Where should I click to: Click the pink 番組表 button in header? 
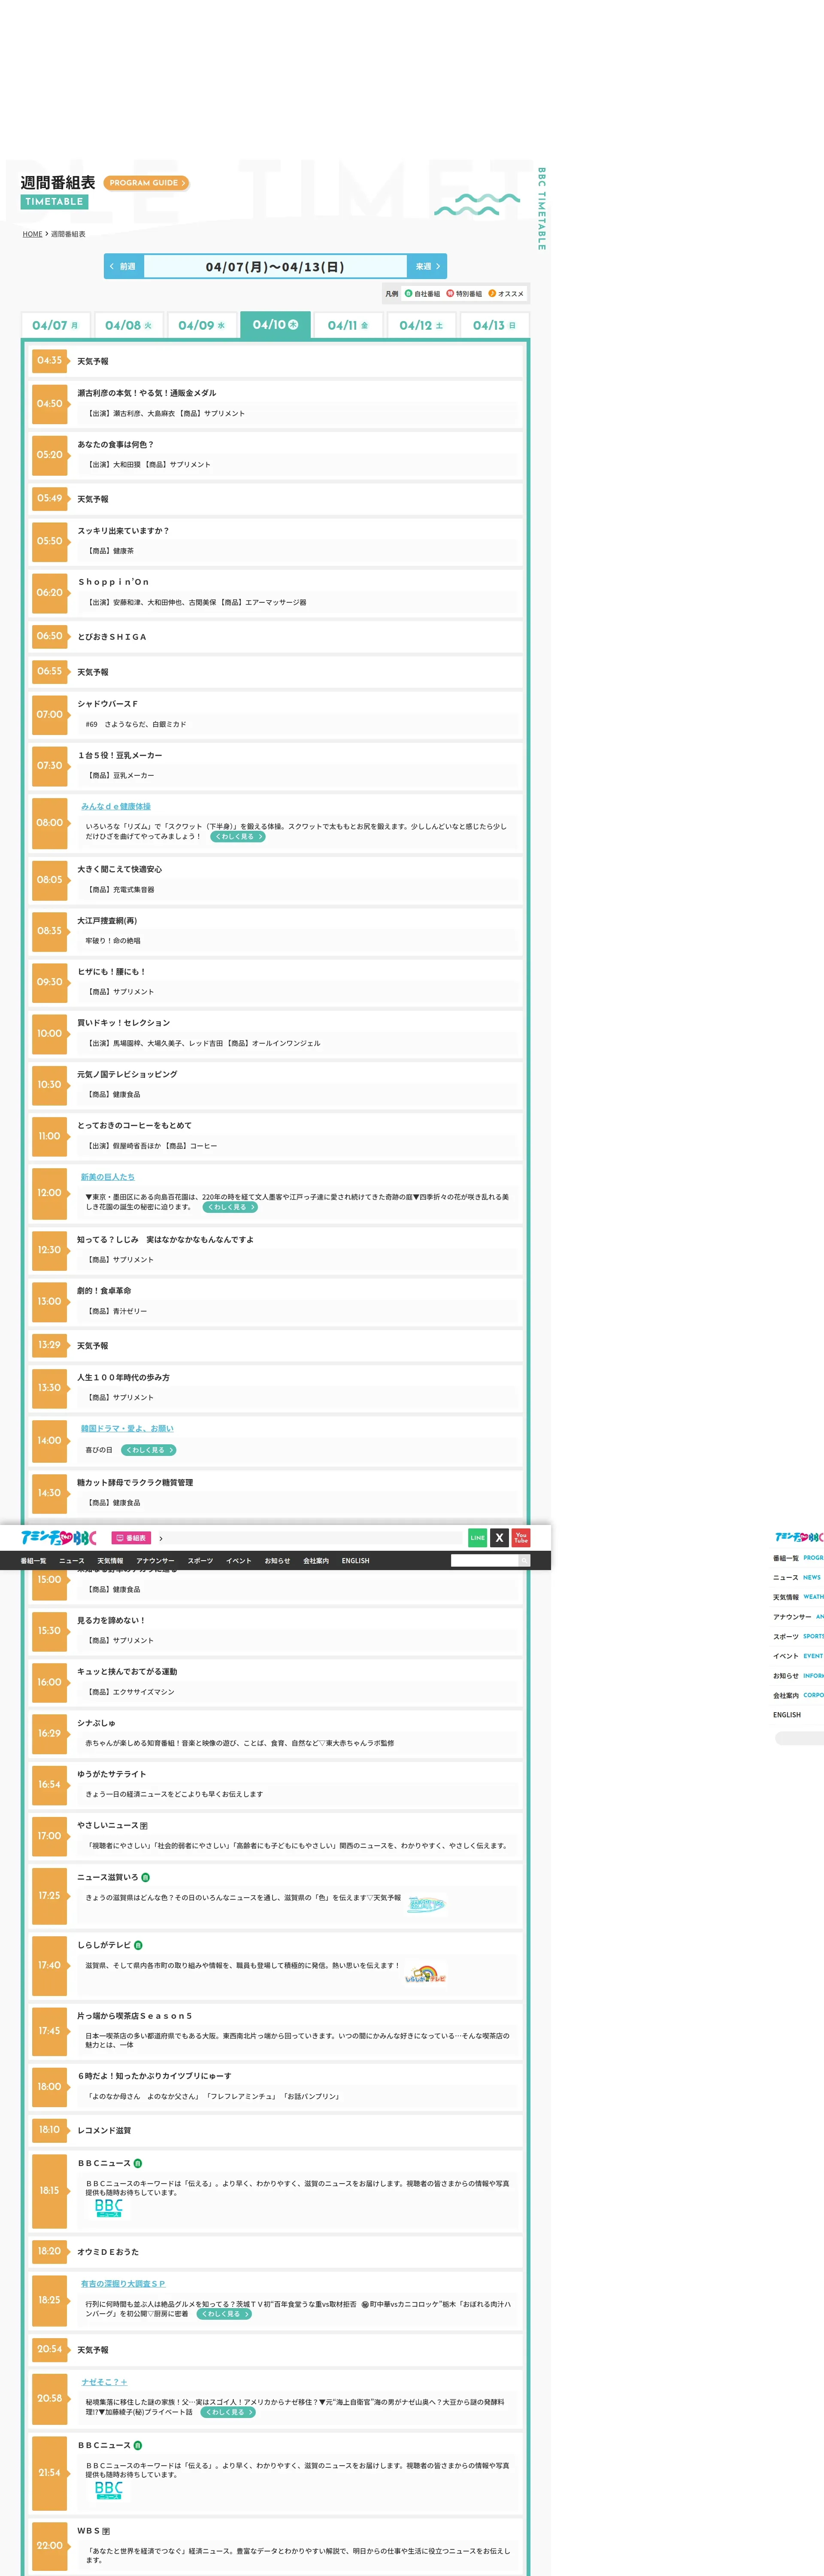tap(131, 1538)
